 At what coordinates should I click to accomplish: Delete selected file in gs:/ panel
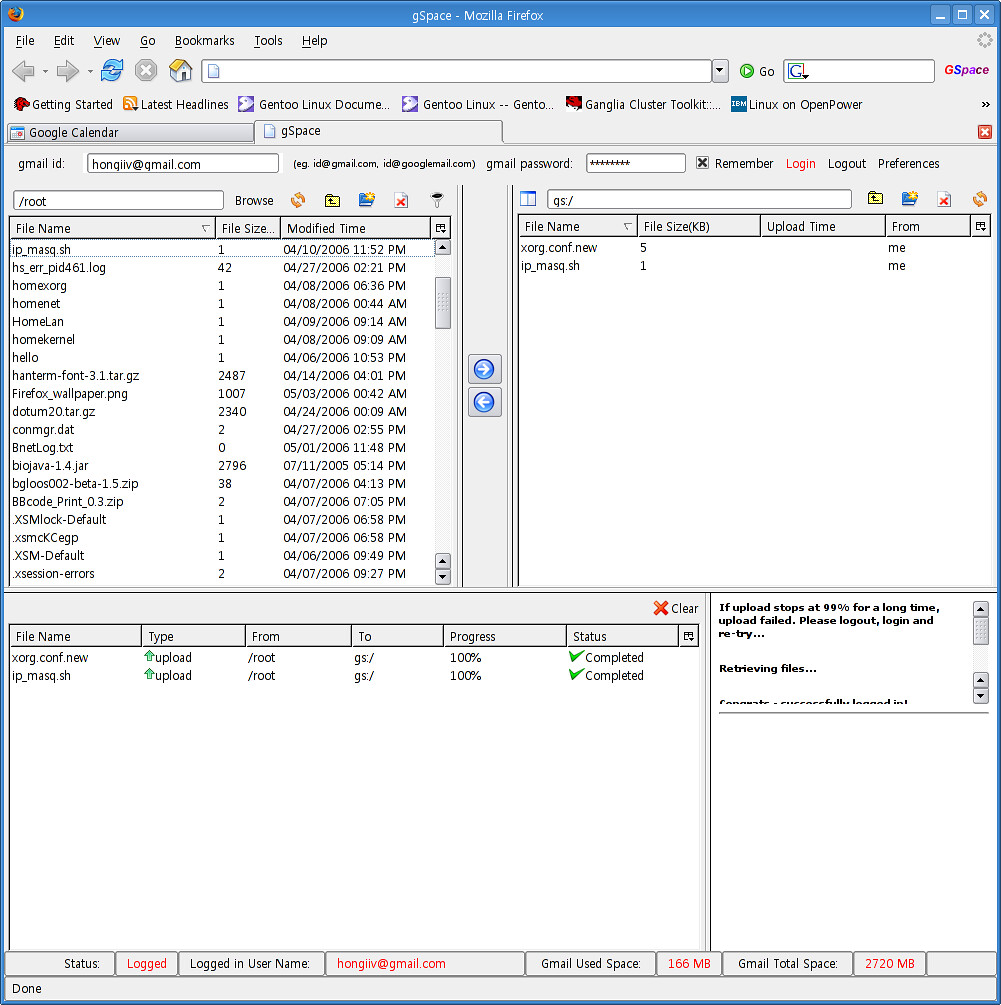pos(944,199)
